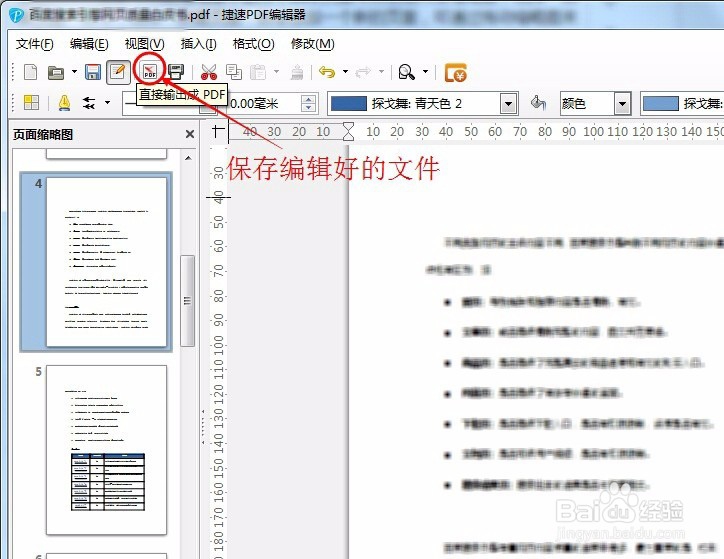Screen dimensions: 724x559
Task: Click the Undo arrow icon
Action: pos(327,72)
